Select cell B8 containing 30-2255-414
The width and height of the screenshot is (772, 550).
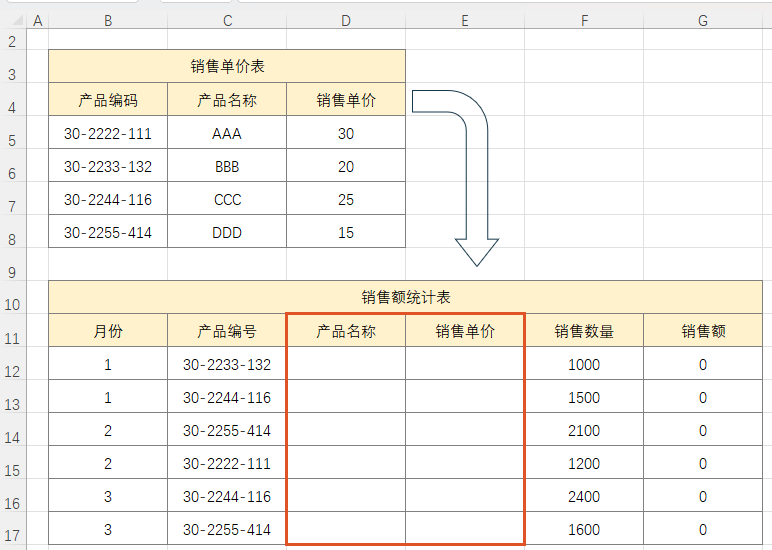pyautogui.click(x=108, y=232)
